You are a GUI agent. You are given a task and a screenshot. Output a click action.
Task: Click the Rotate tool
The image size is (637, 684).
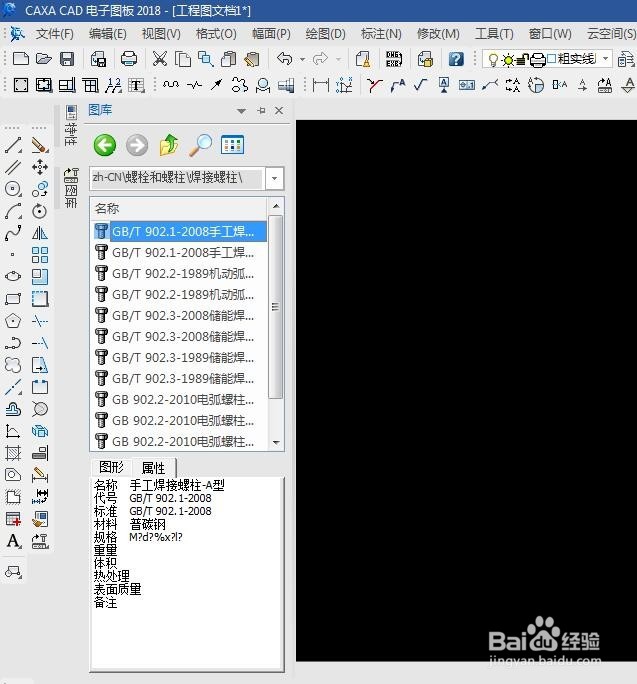click(40, 211)
